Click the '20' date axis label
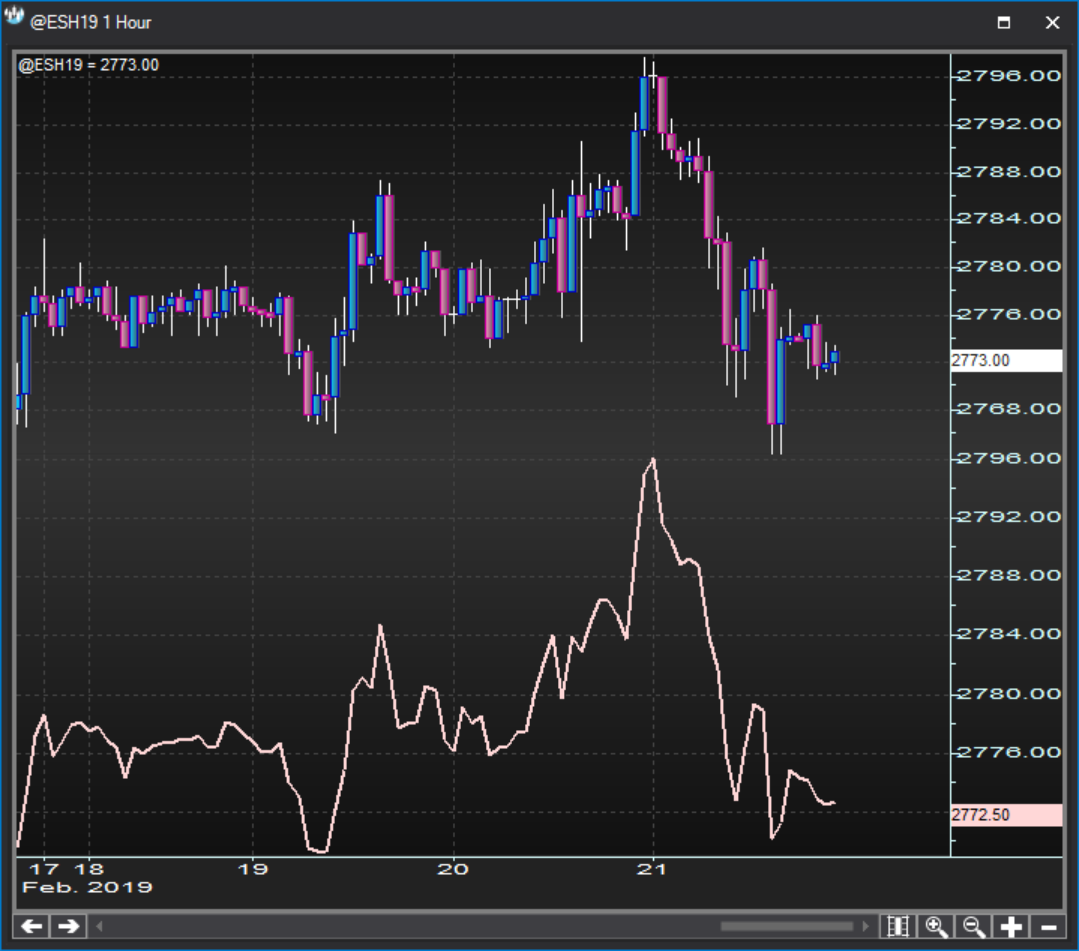The image size is (1079, 951). pyautogui.click(x=453, y=869)
